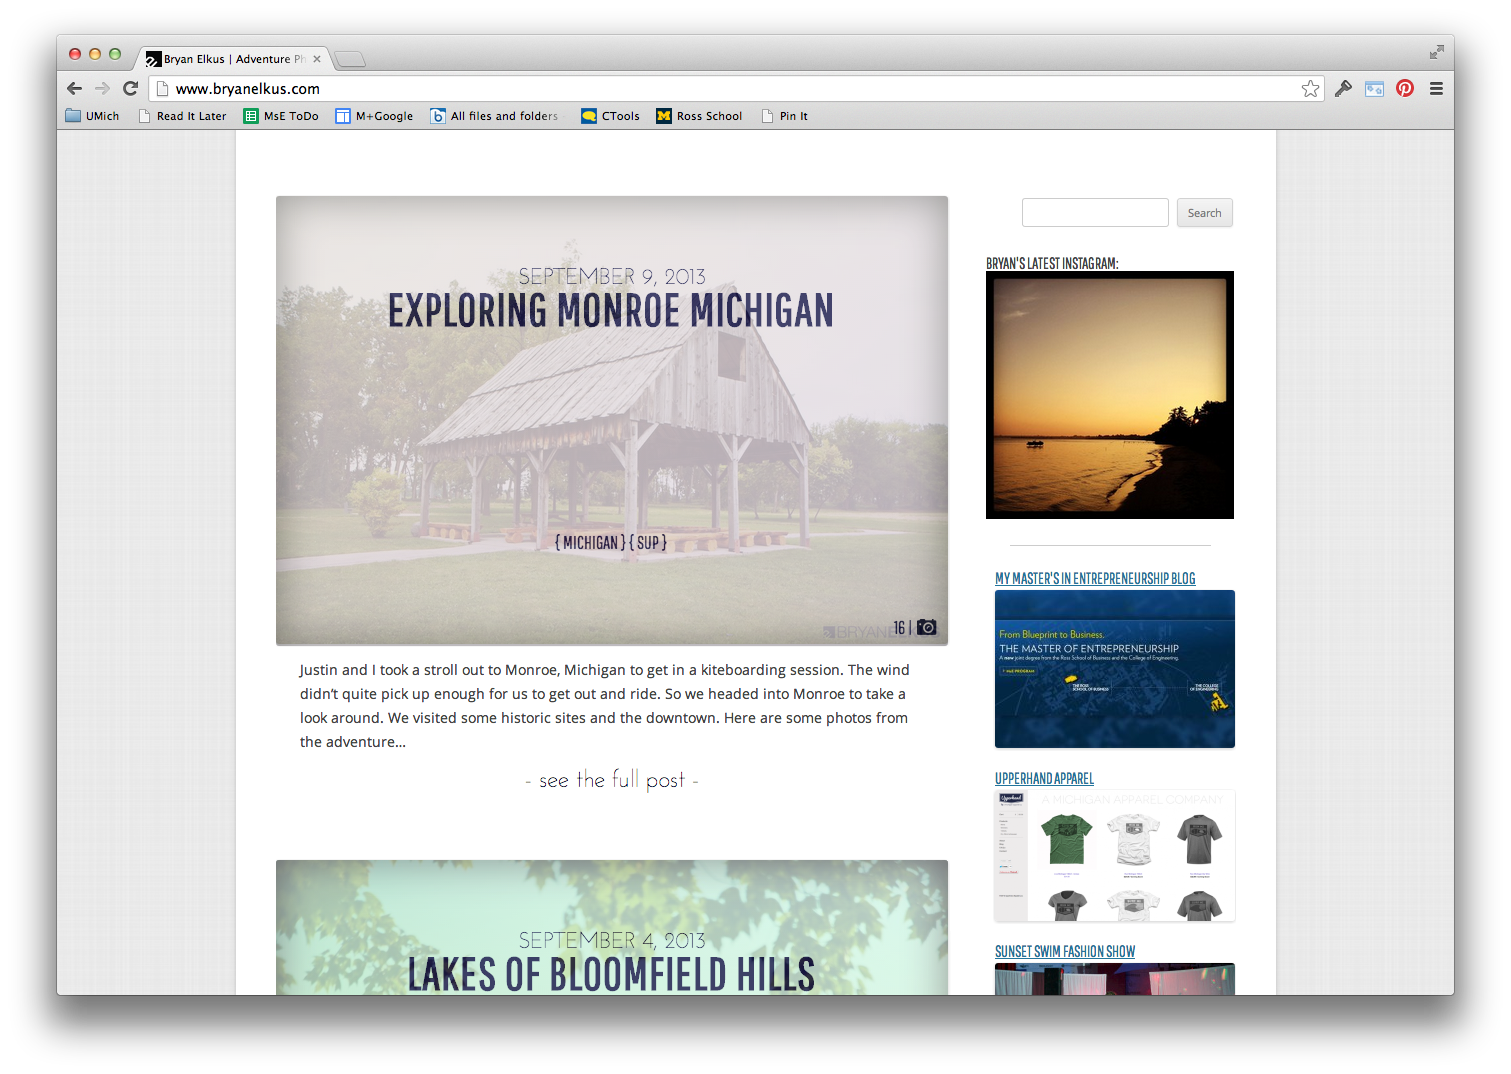Click the Pinterest extension icon

tap(1405, 88)
